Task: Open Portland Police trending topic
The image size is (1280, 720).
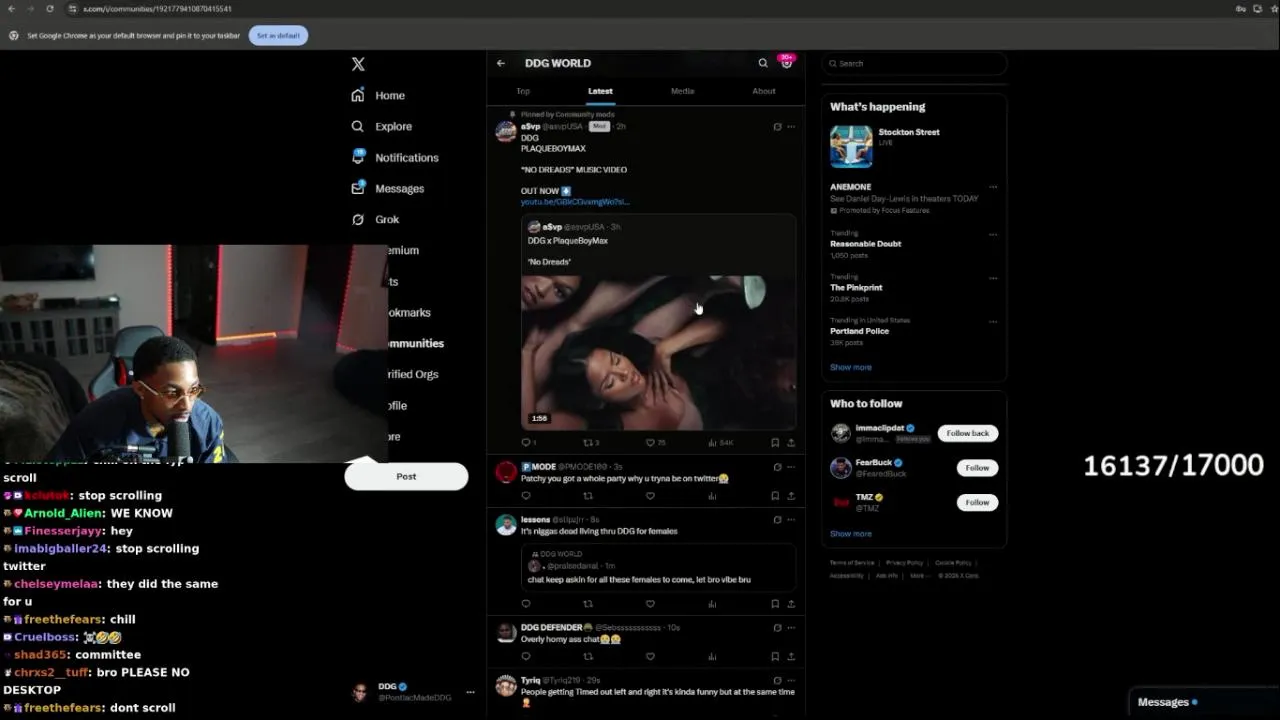Action: click(859, 331)
